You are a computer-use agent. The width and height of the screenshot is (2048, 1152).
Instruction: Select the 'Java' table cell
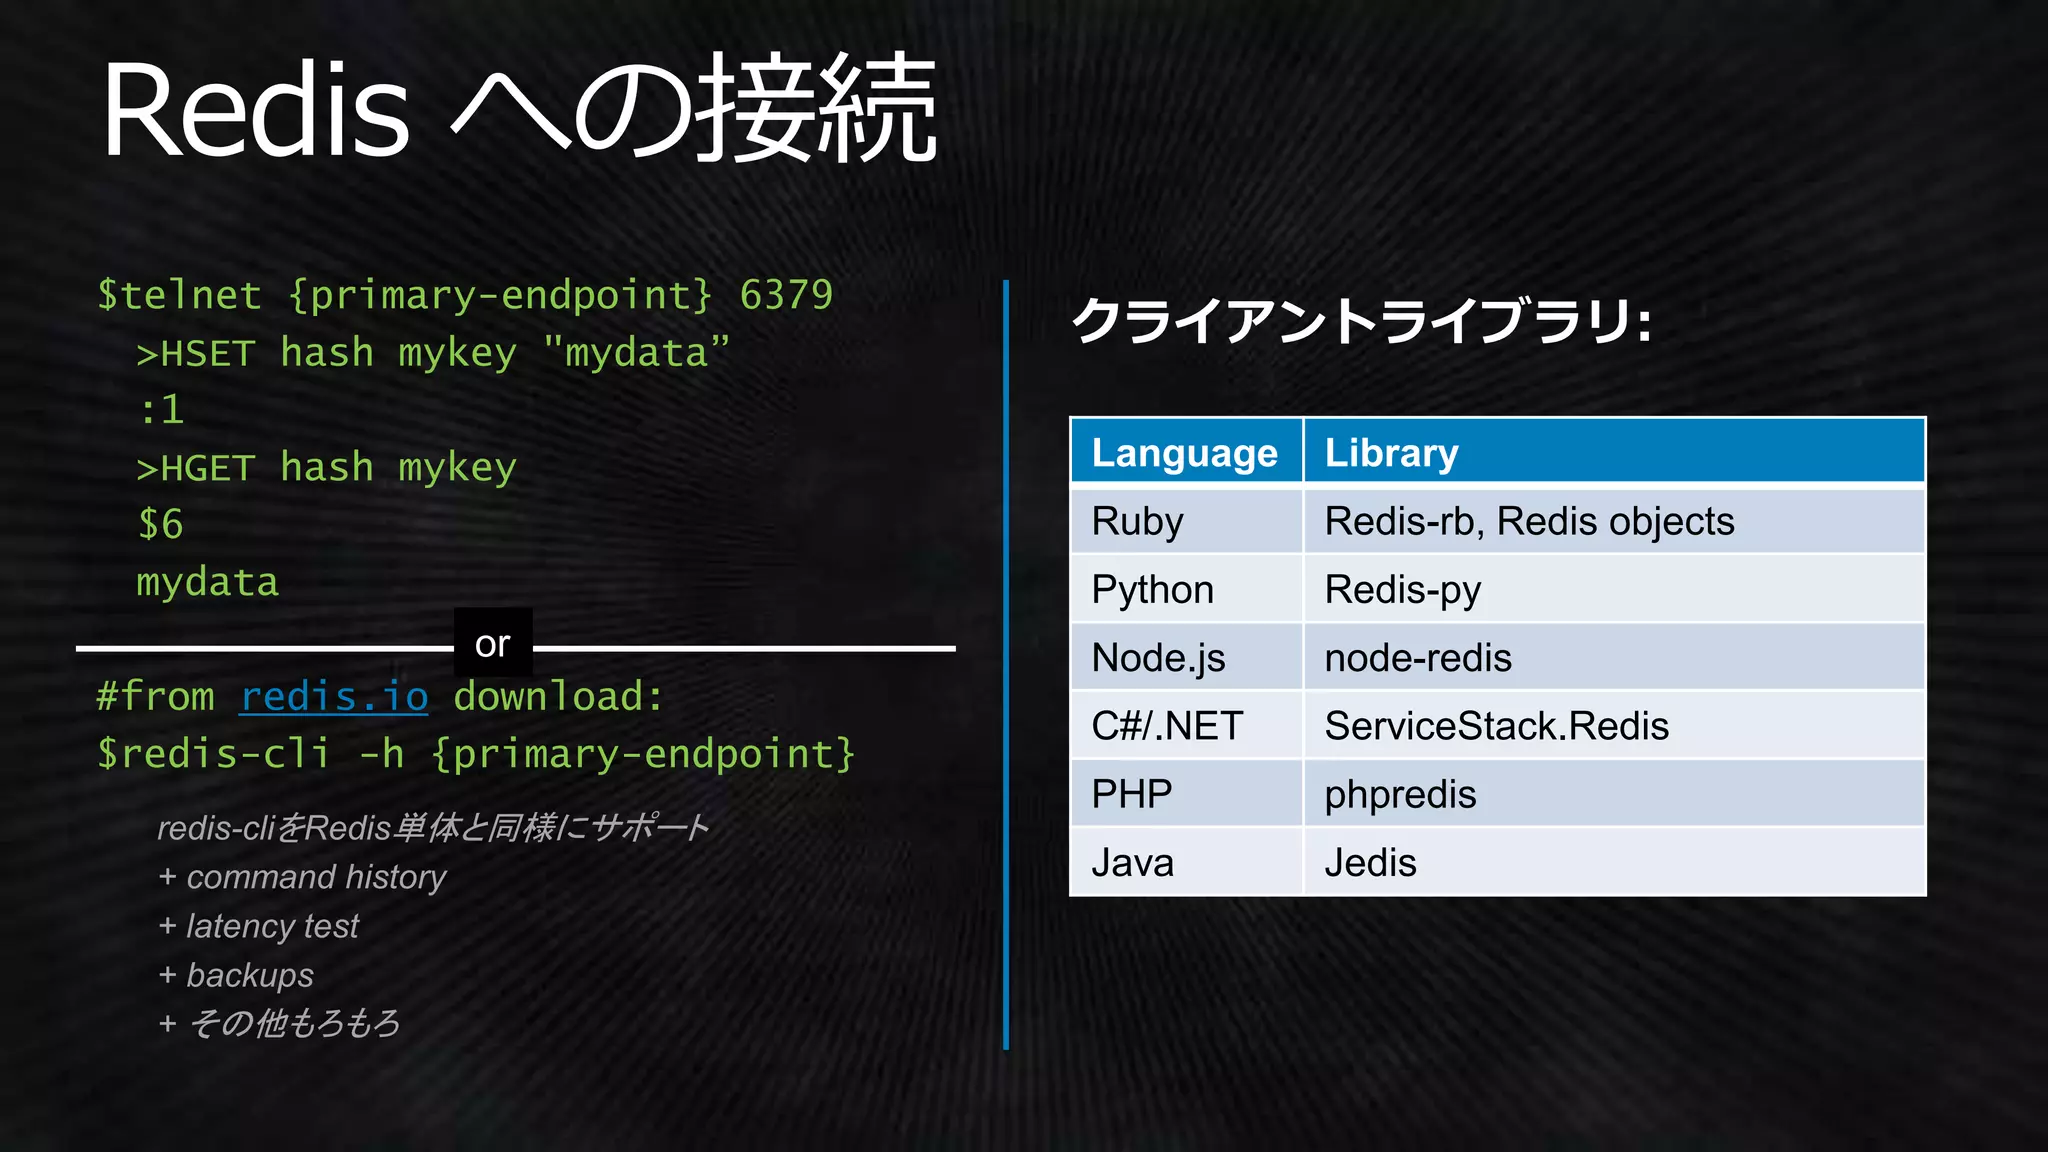click(x=1186, y=862)
